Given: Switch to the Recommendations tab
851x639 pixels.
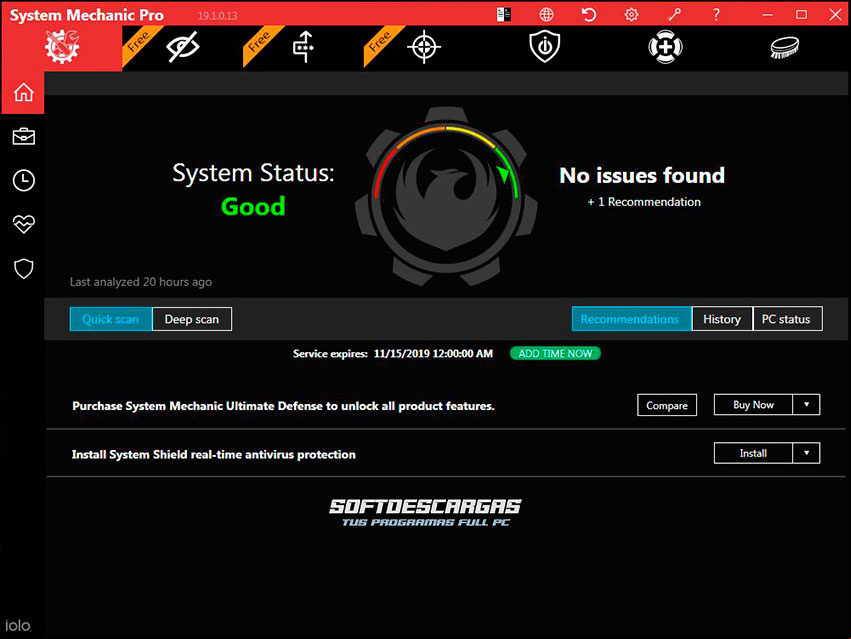Looking at the screenshot, I should pyautogui.click(x=631, y=319).
